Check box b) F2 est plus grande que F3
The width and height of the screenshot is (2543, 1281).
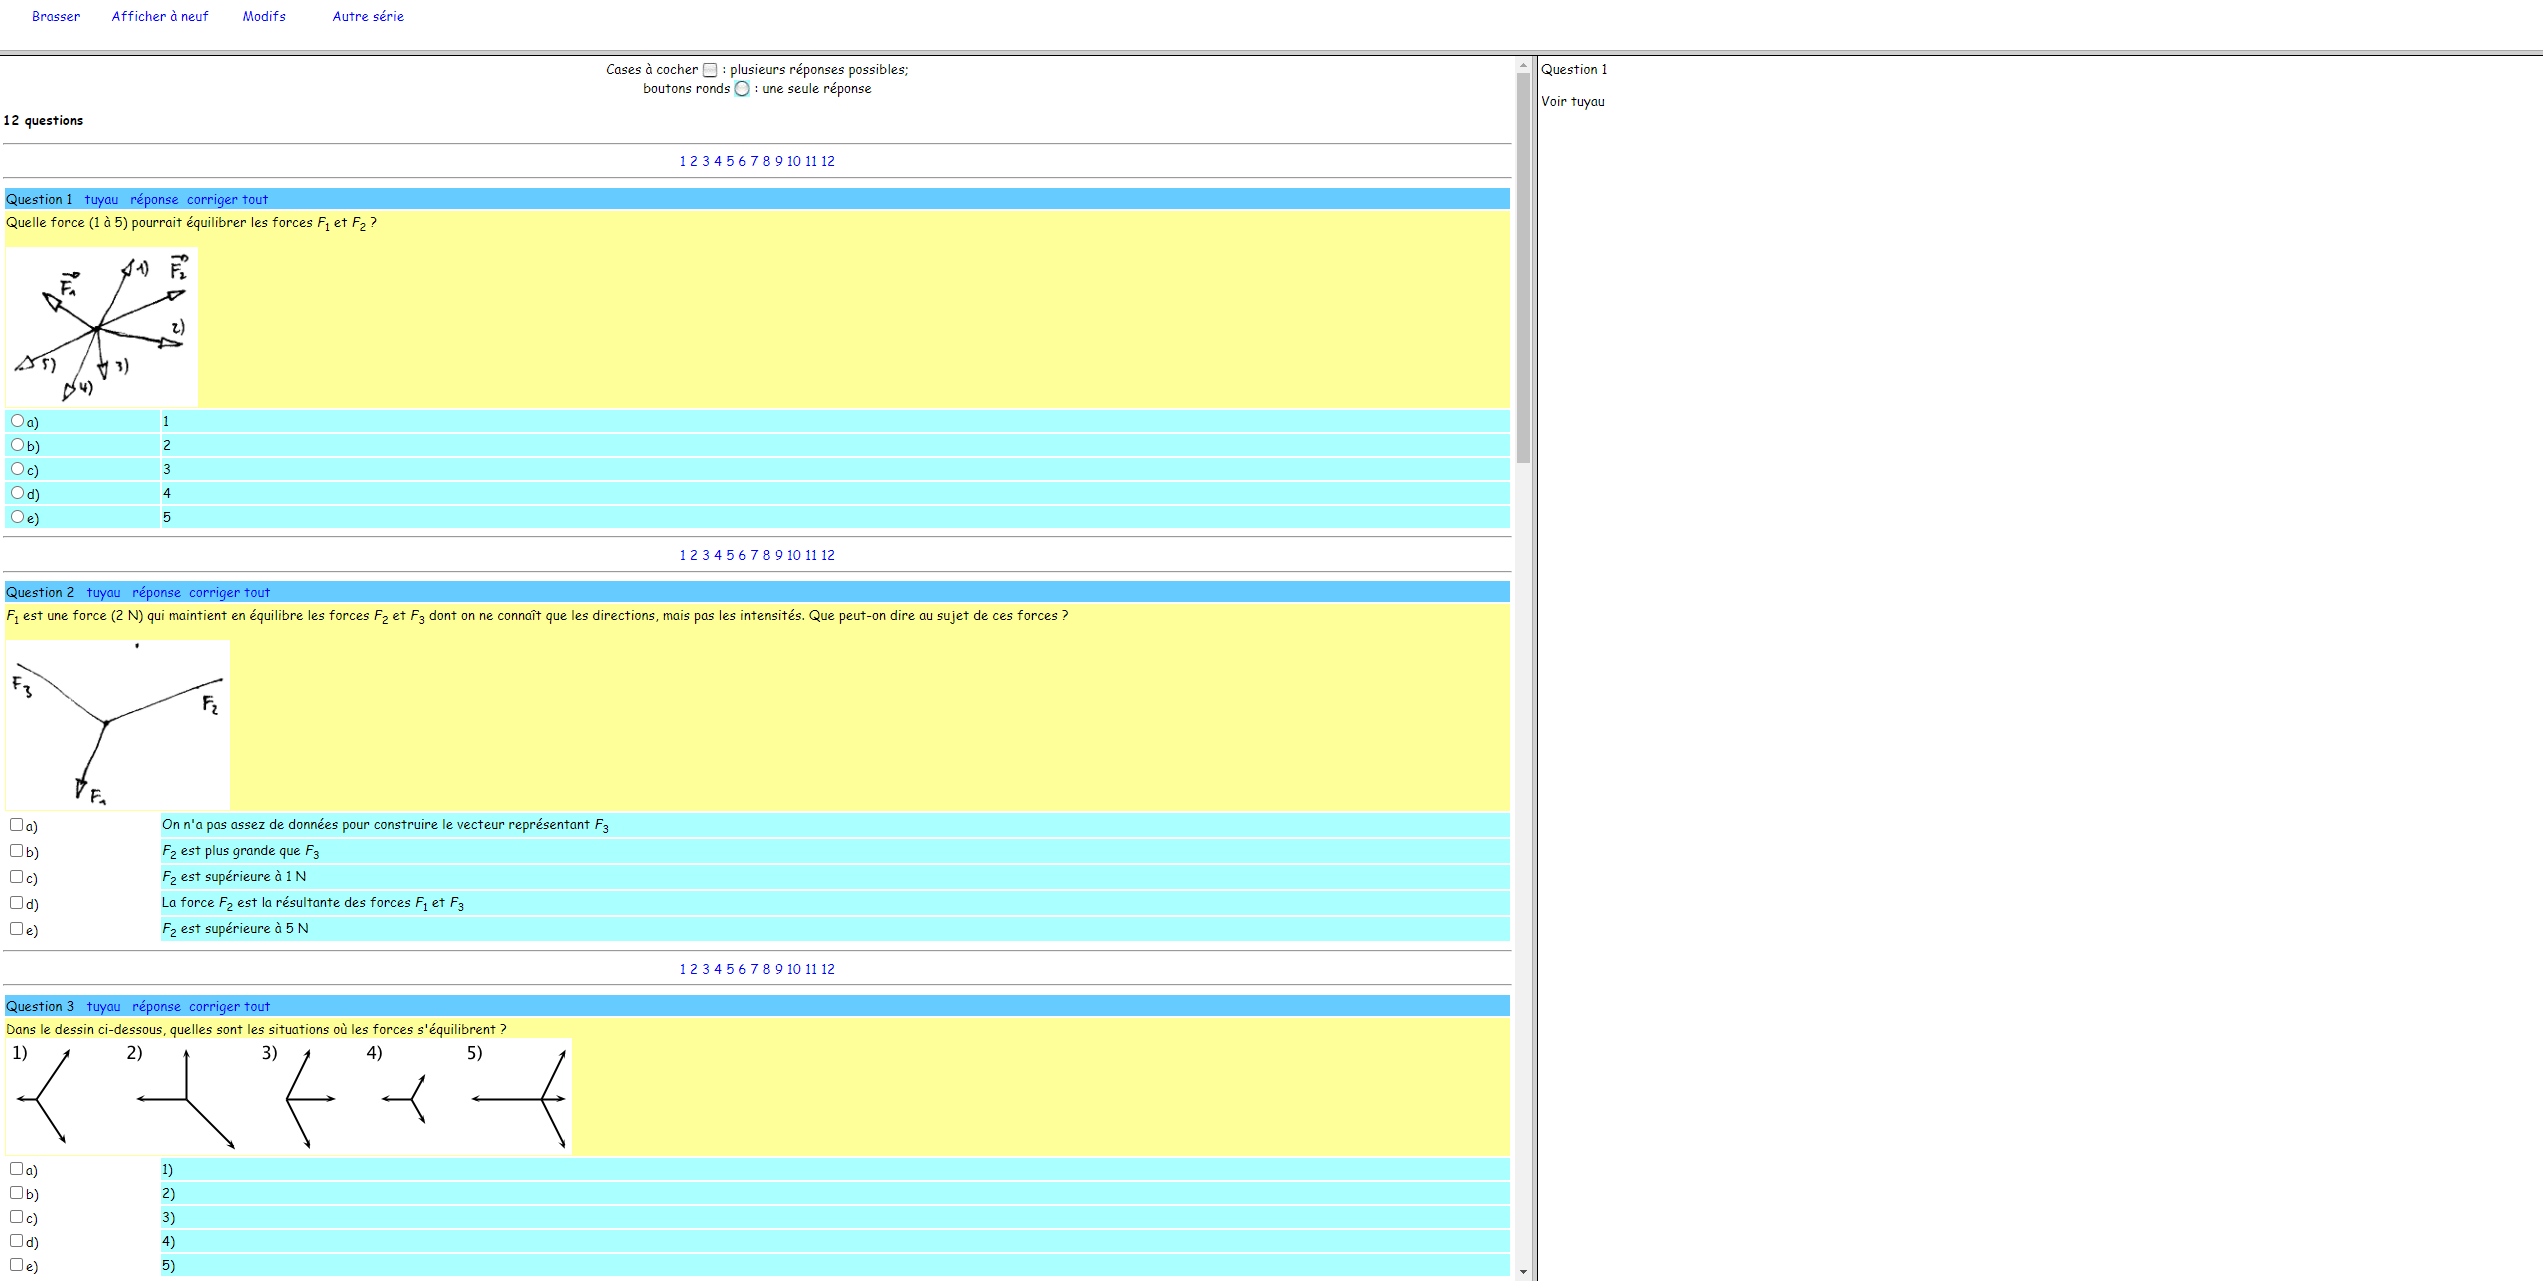(17, 851)
